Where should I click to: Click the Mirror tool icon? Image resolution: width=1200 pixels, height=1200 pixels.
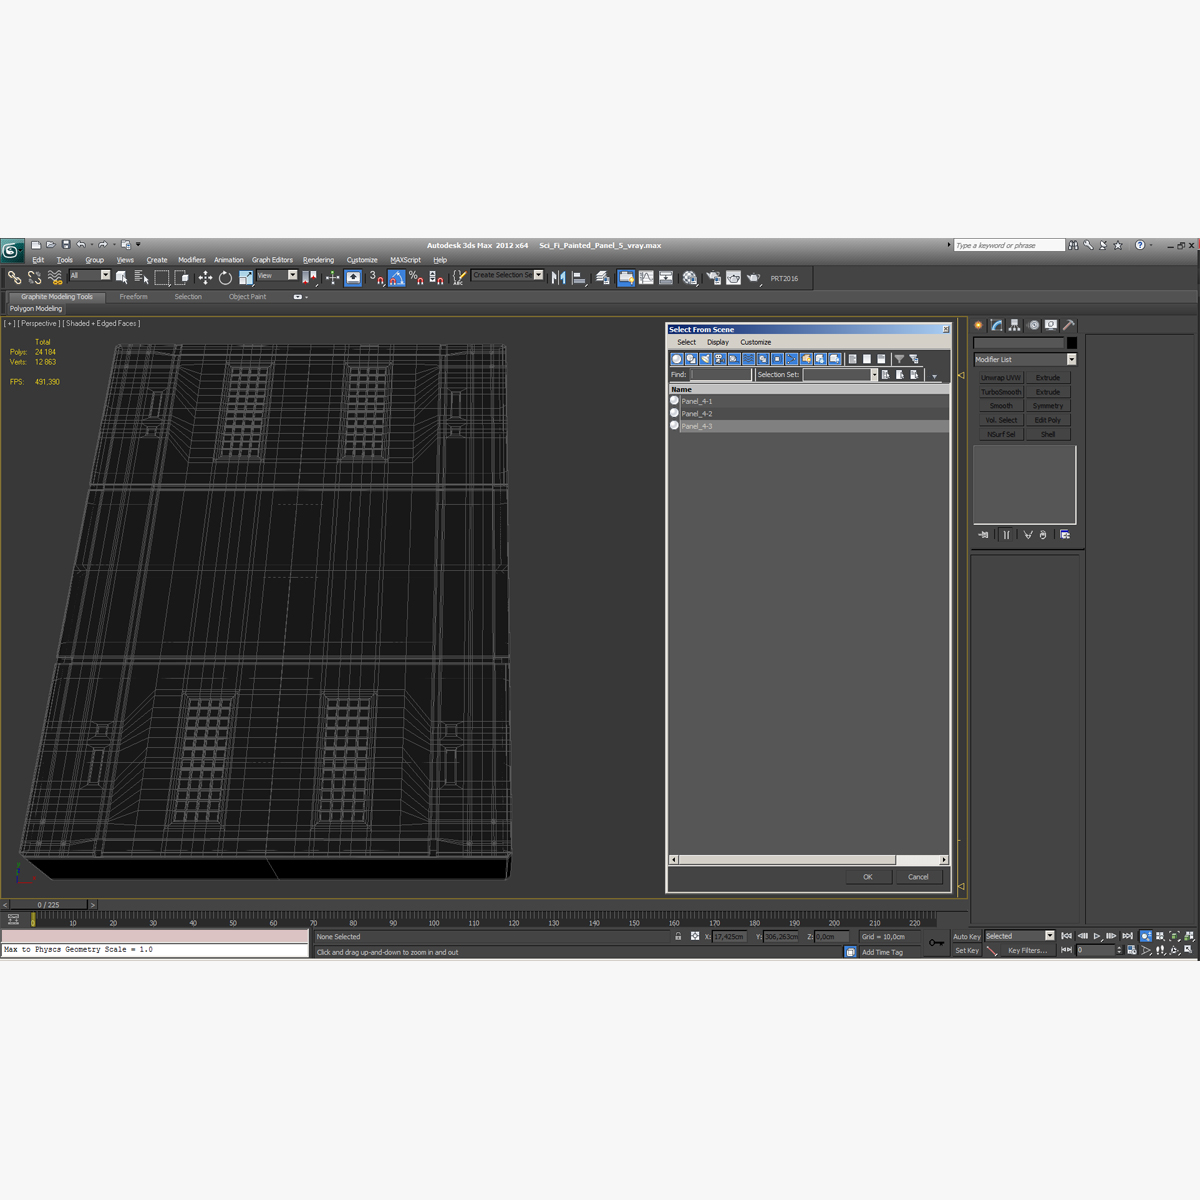558,278
